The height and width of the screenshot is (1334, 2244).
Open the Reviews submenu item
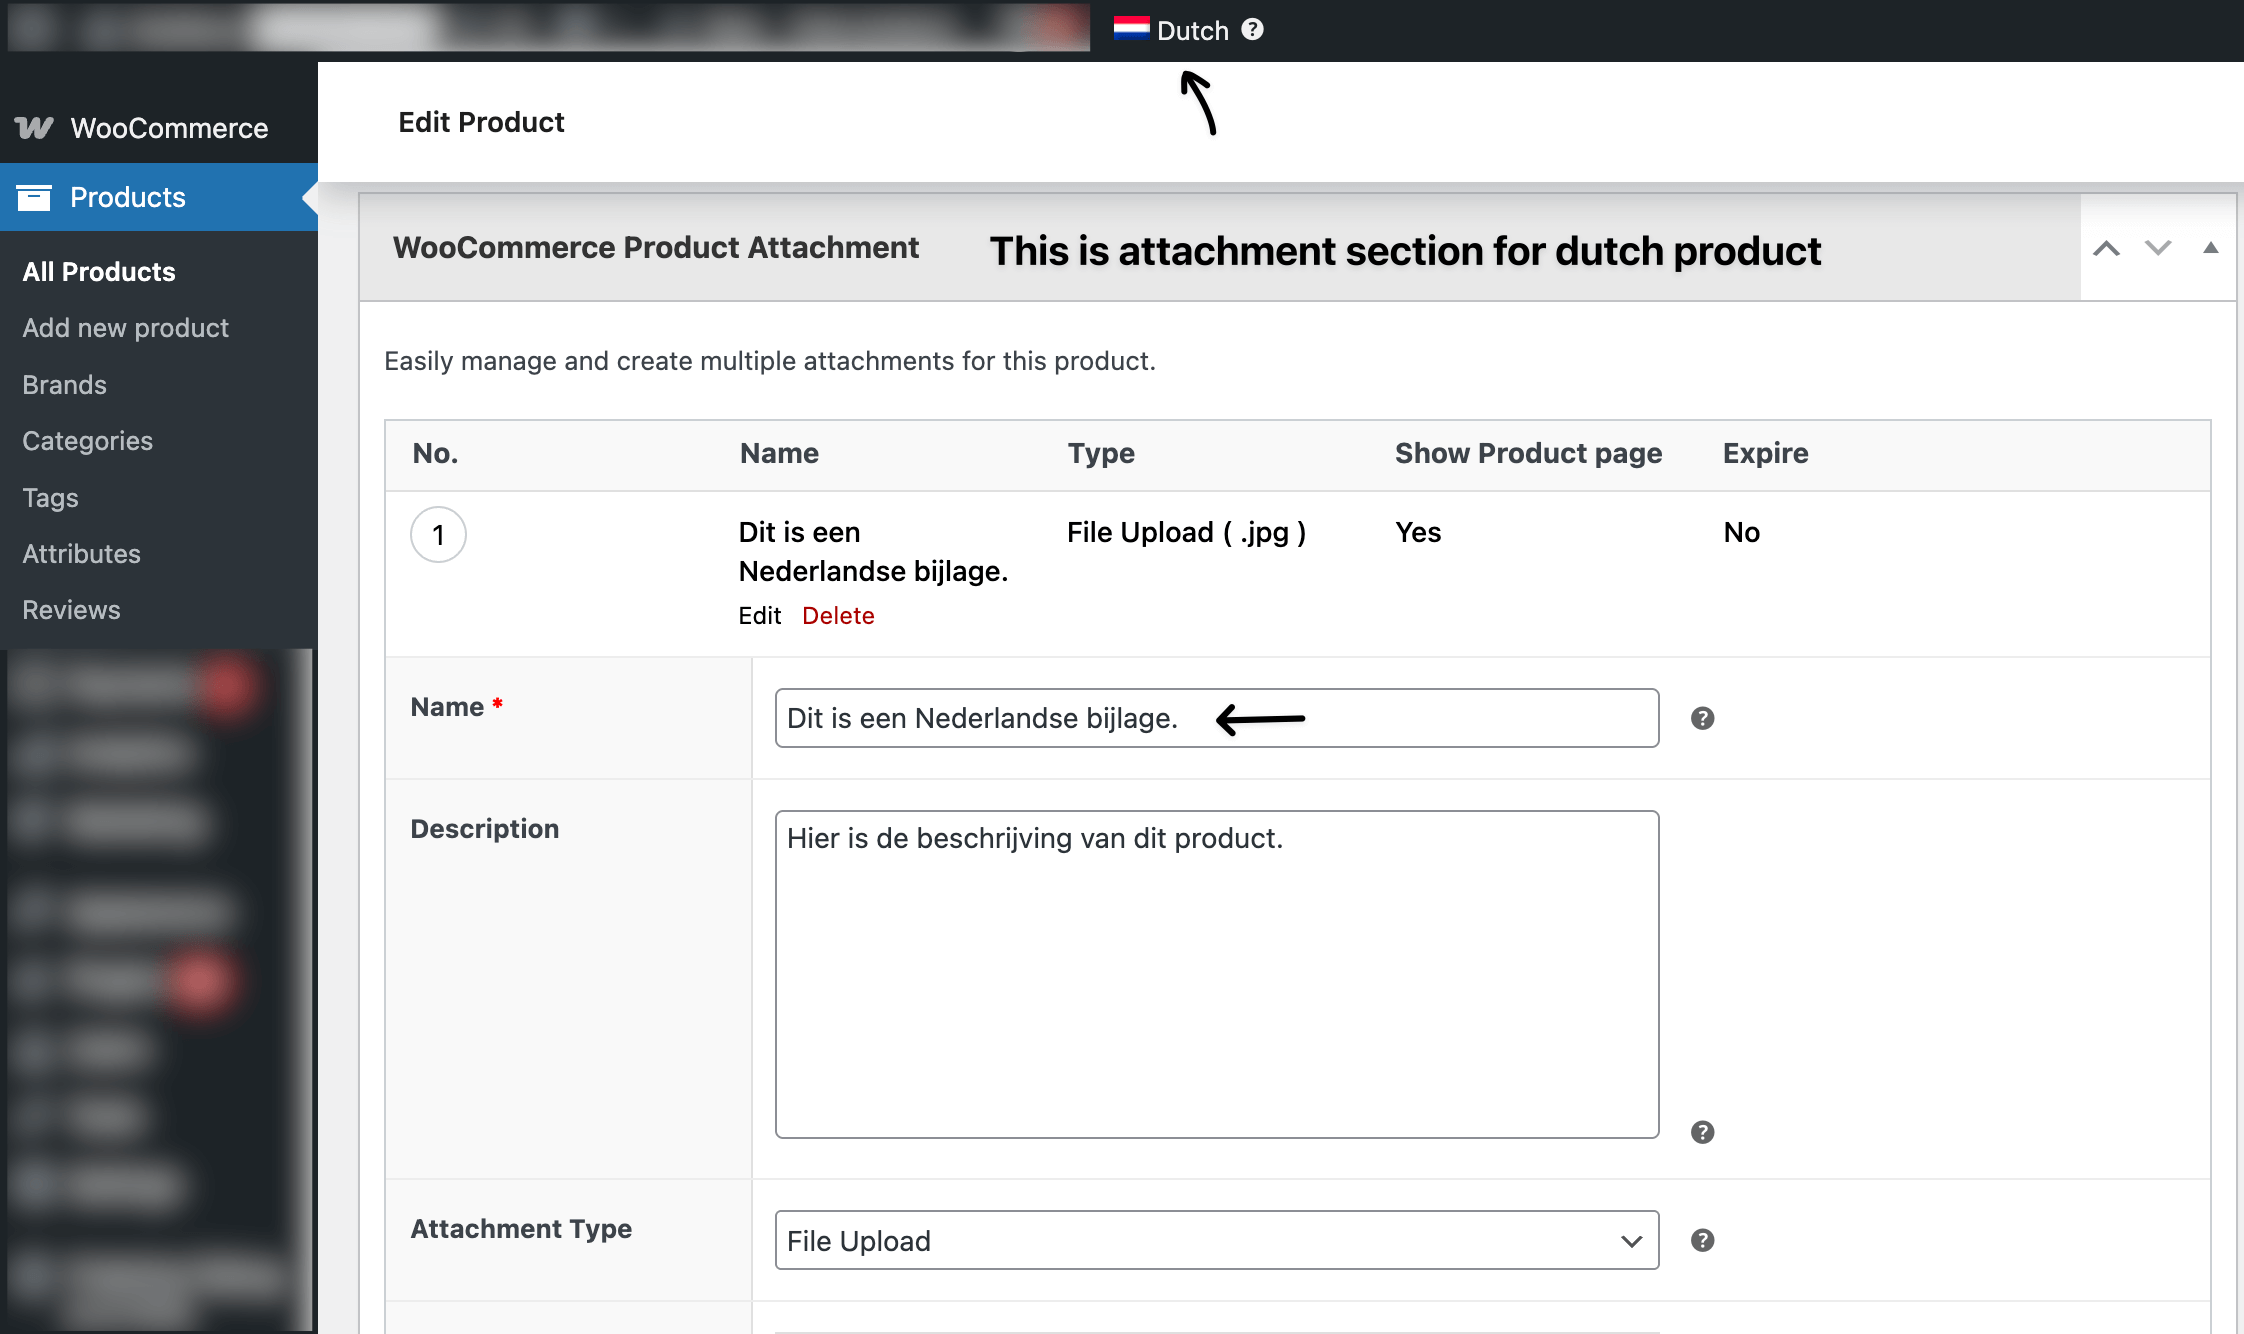(x=72, y=610)
